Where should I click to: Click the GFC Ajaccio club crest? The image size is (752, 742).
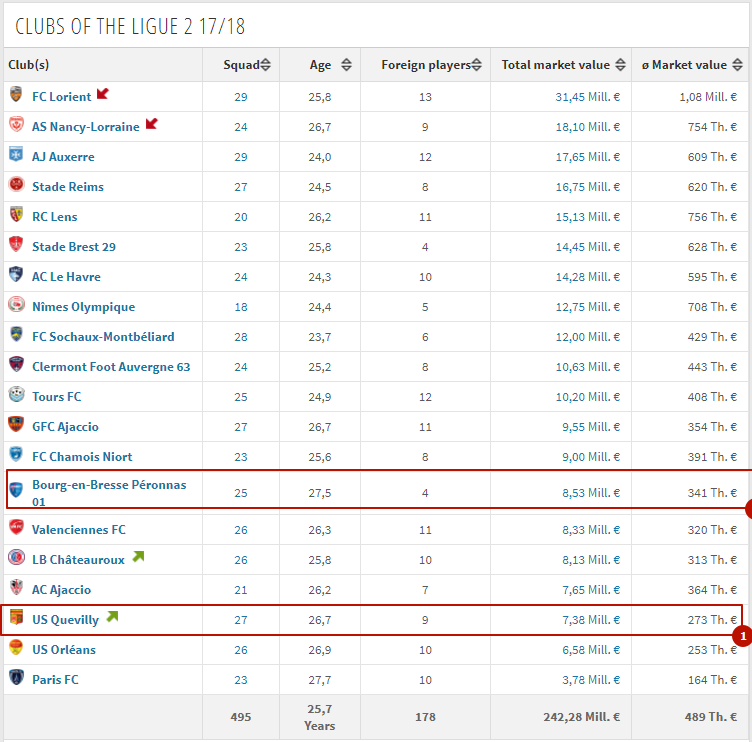(x=16, y=424)
